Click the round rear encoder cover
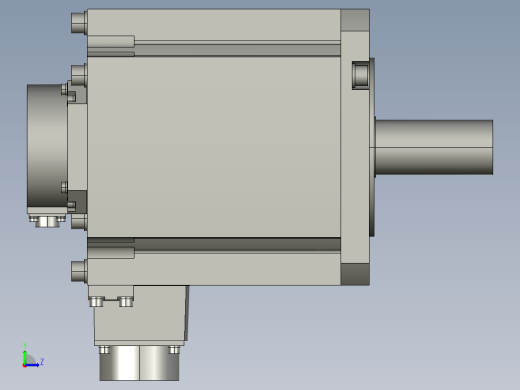 pyautogui.click(x=47, y=146)
